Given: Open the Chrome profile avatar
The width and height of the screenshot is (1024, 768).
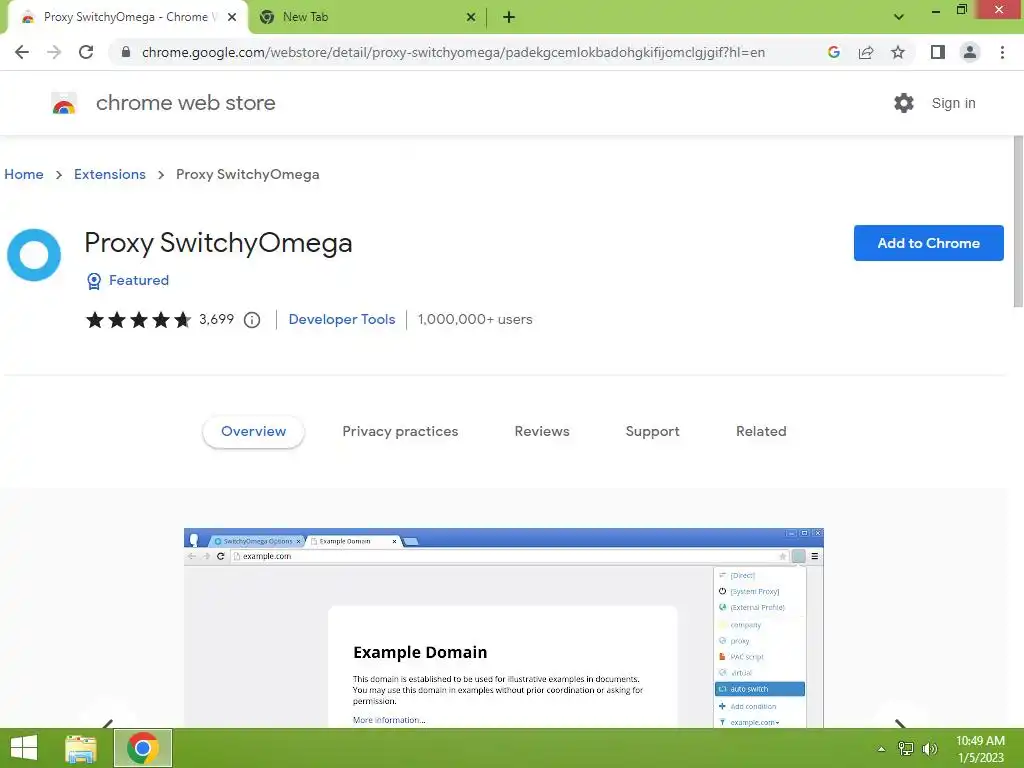Looking at the screenshot, I should click(970, 52).
